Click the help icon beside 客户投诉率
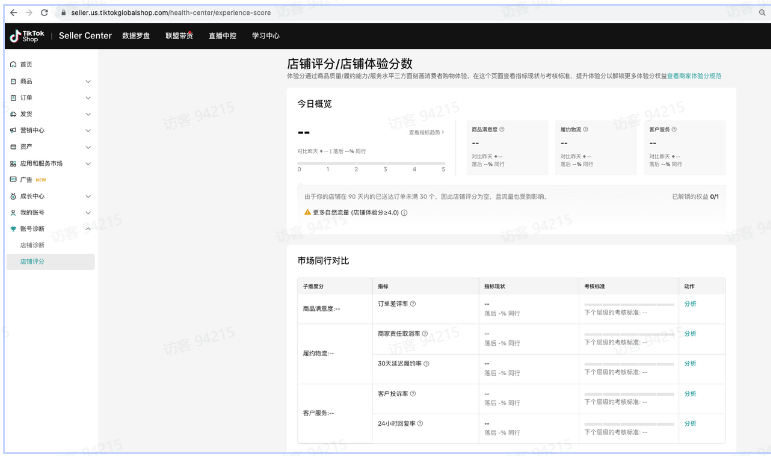Image resolution: width=771 pixels, height=456 pixels. [x=413, y=394]
